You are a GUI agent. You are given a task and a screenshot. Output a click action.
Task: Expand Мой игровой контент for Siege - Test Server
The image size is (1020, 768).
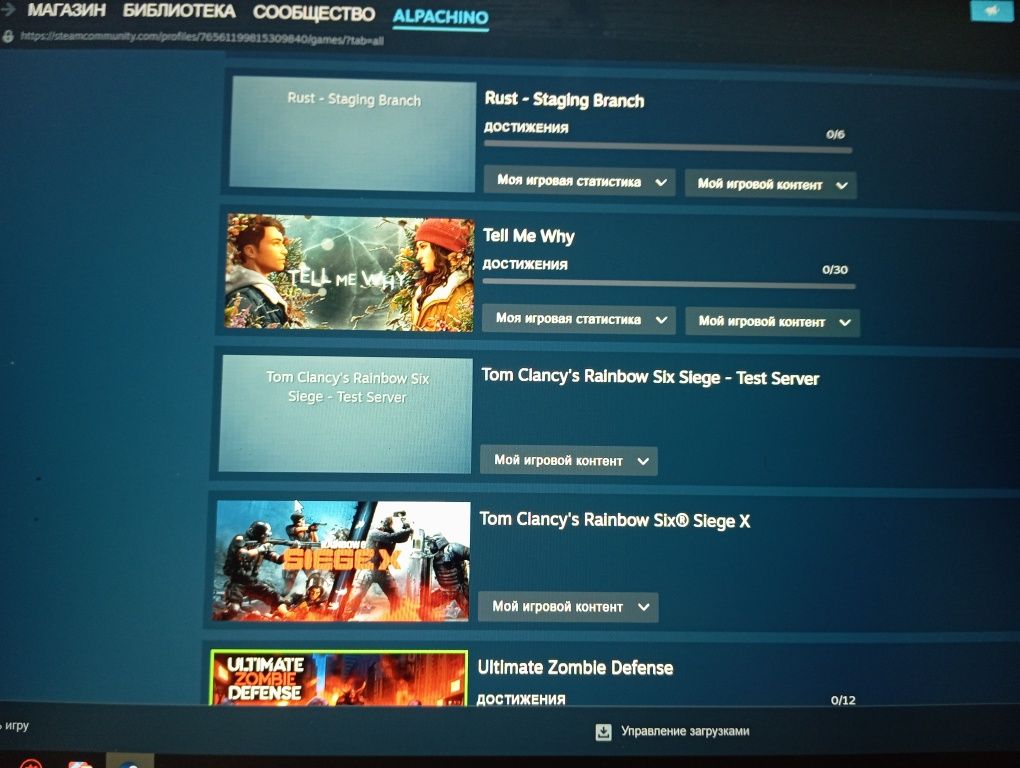point(569,460)
